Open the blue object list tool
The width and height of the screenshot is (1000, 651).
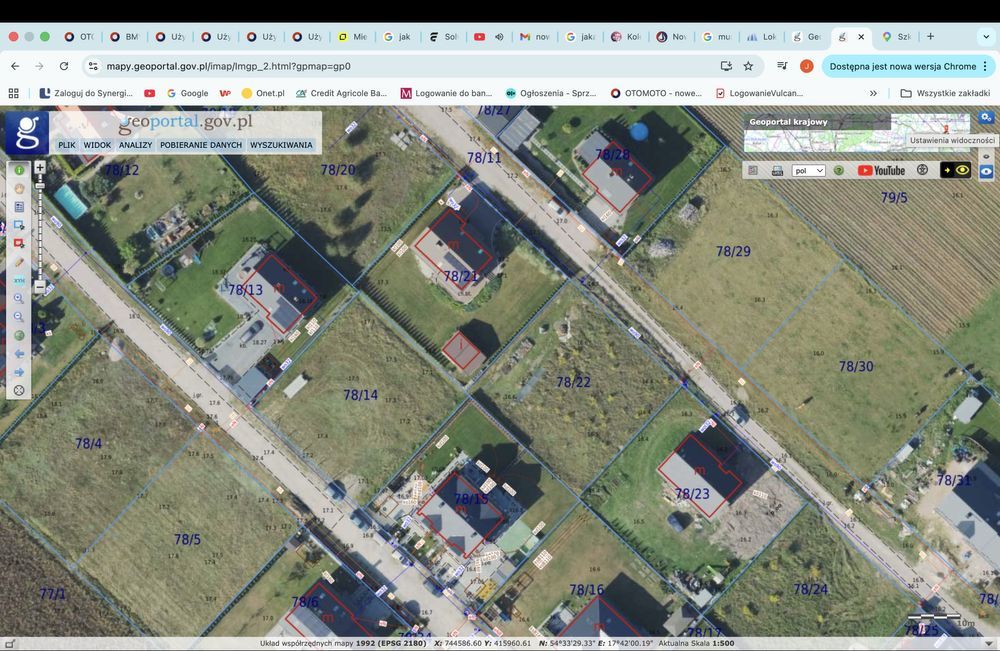point(19,207)
